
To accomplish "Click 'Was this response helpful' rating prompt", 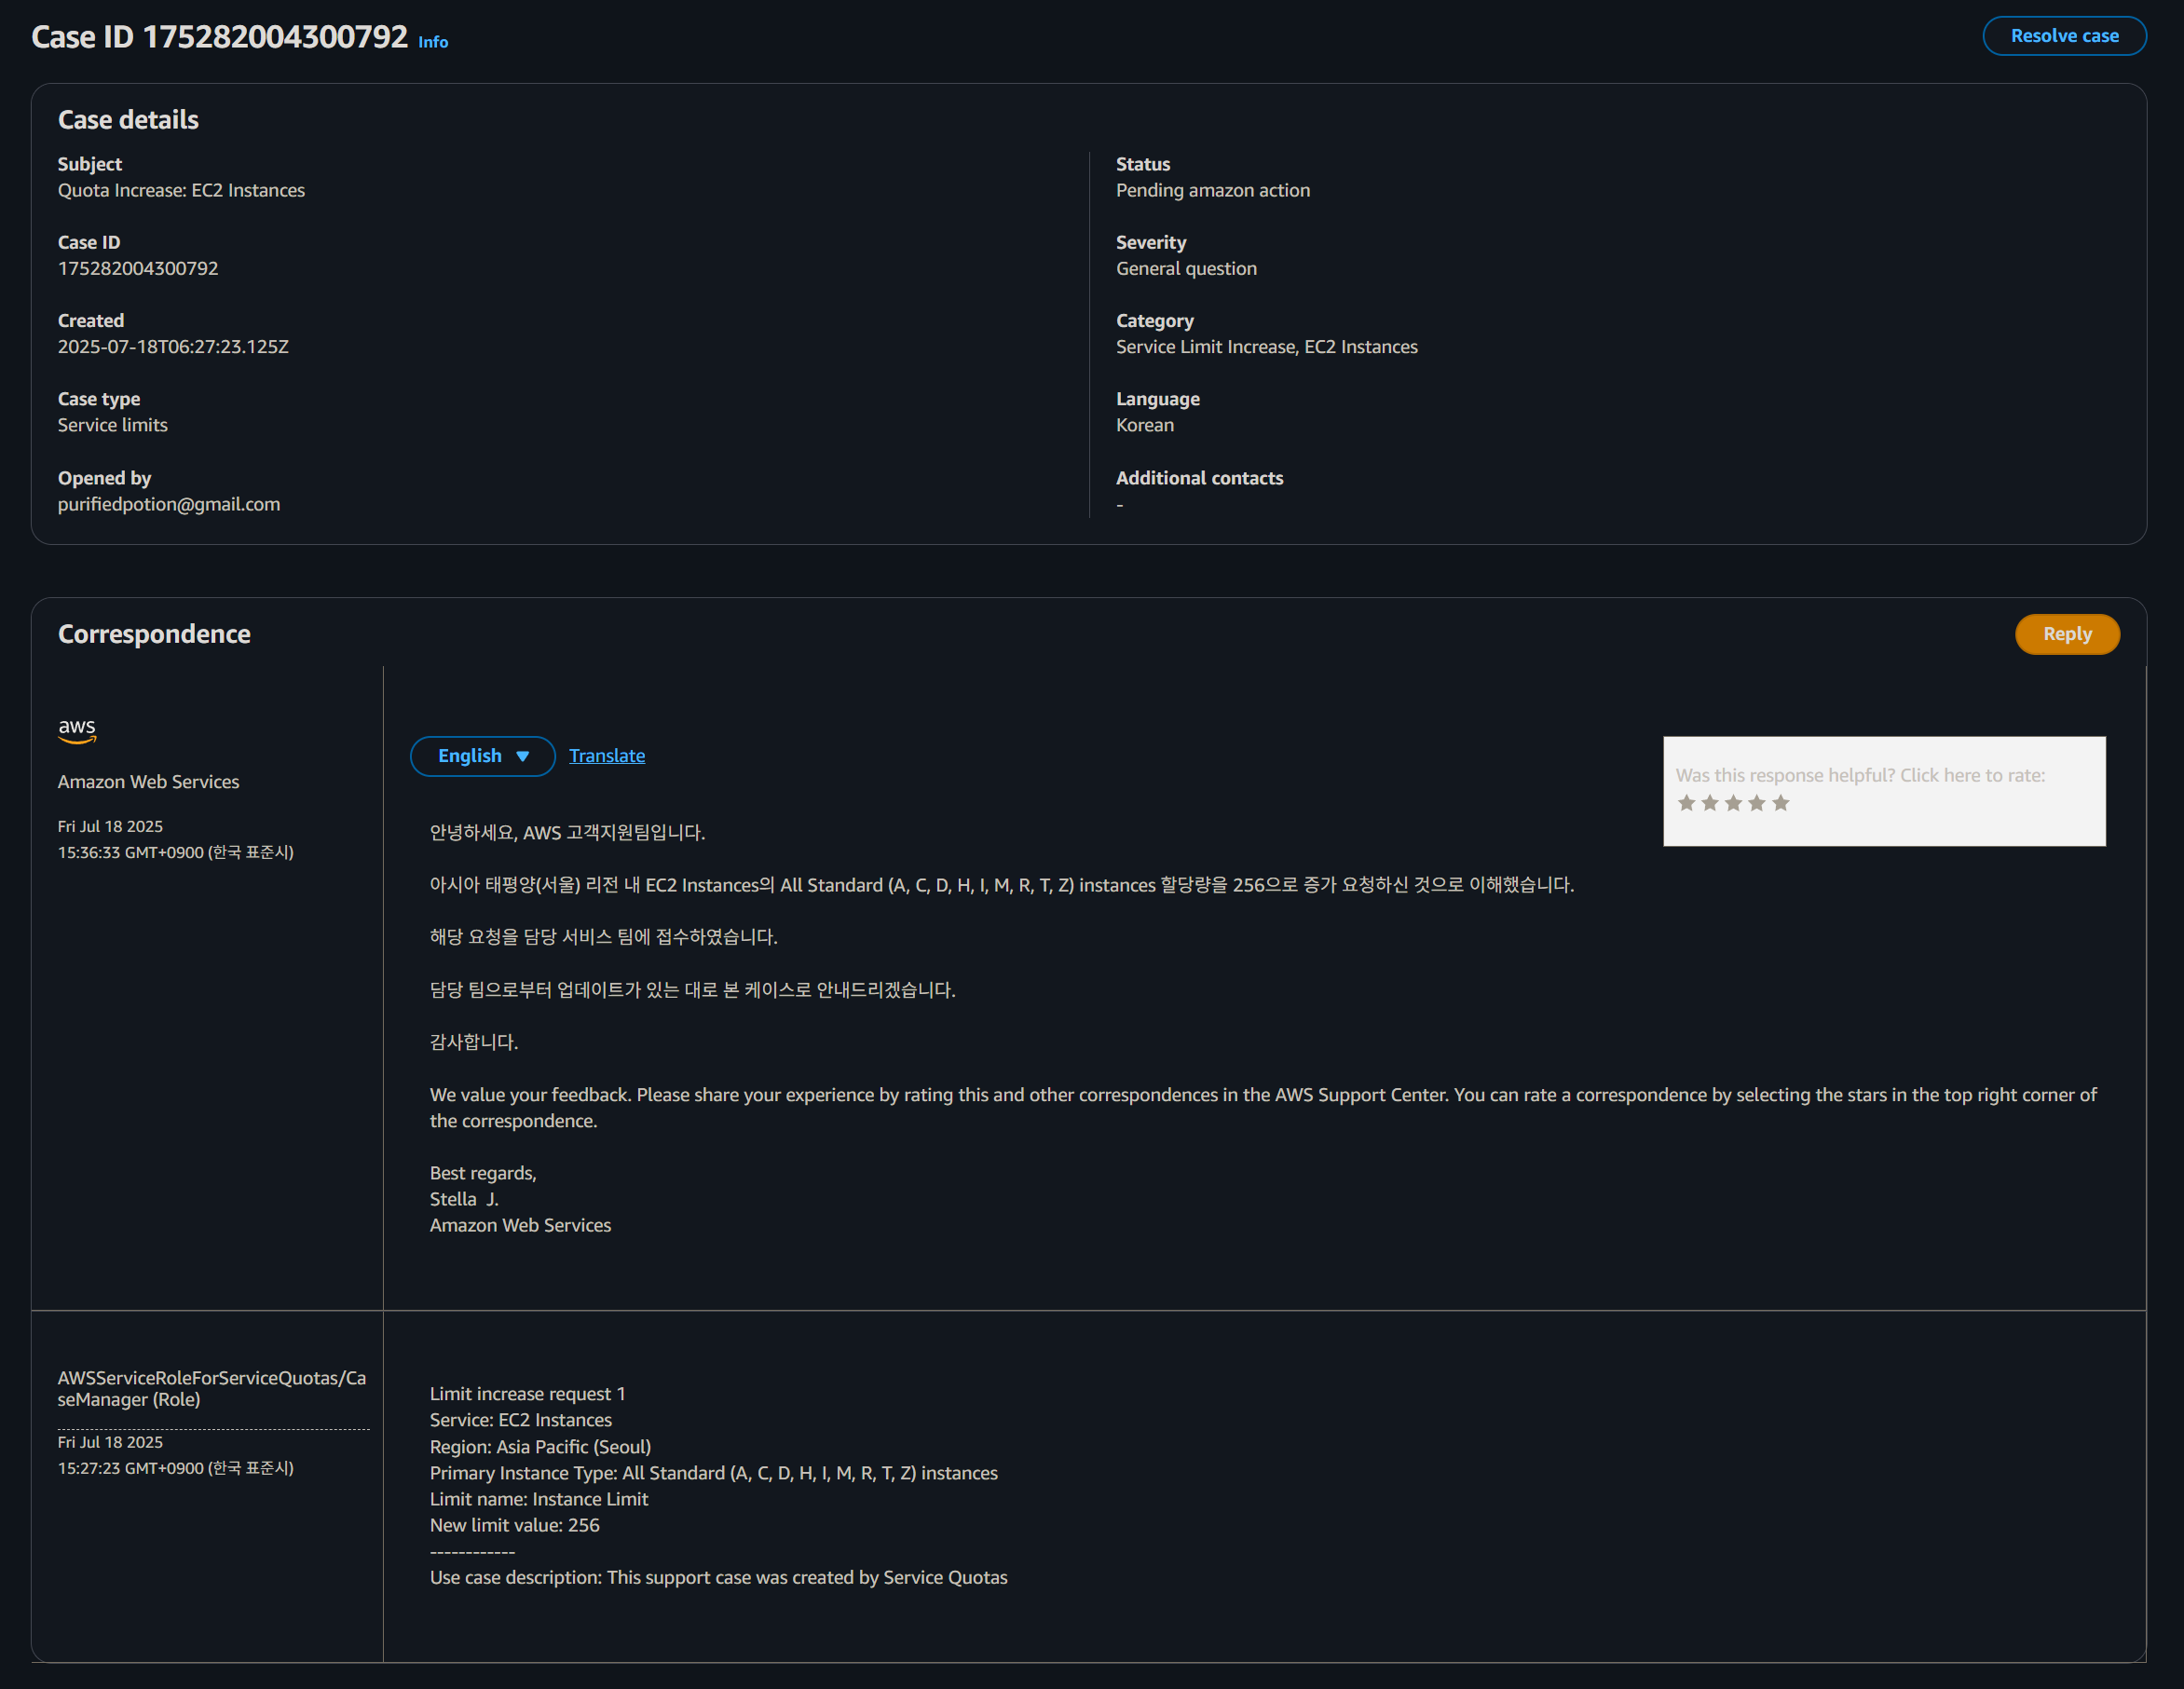I will [x=1859, y=775].
